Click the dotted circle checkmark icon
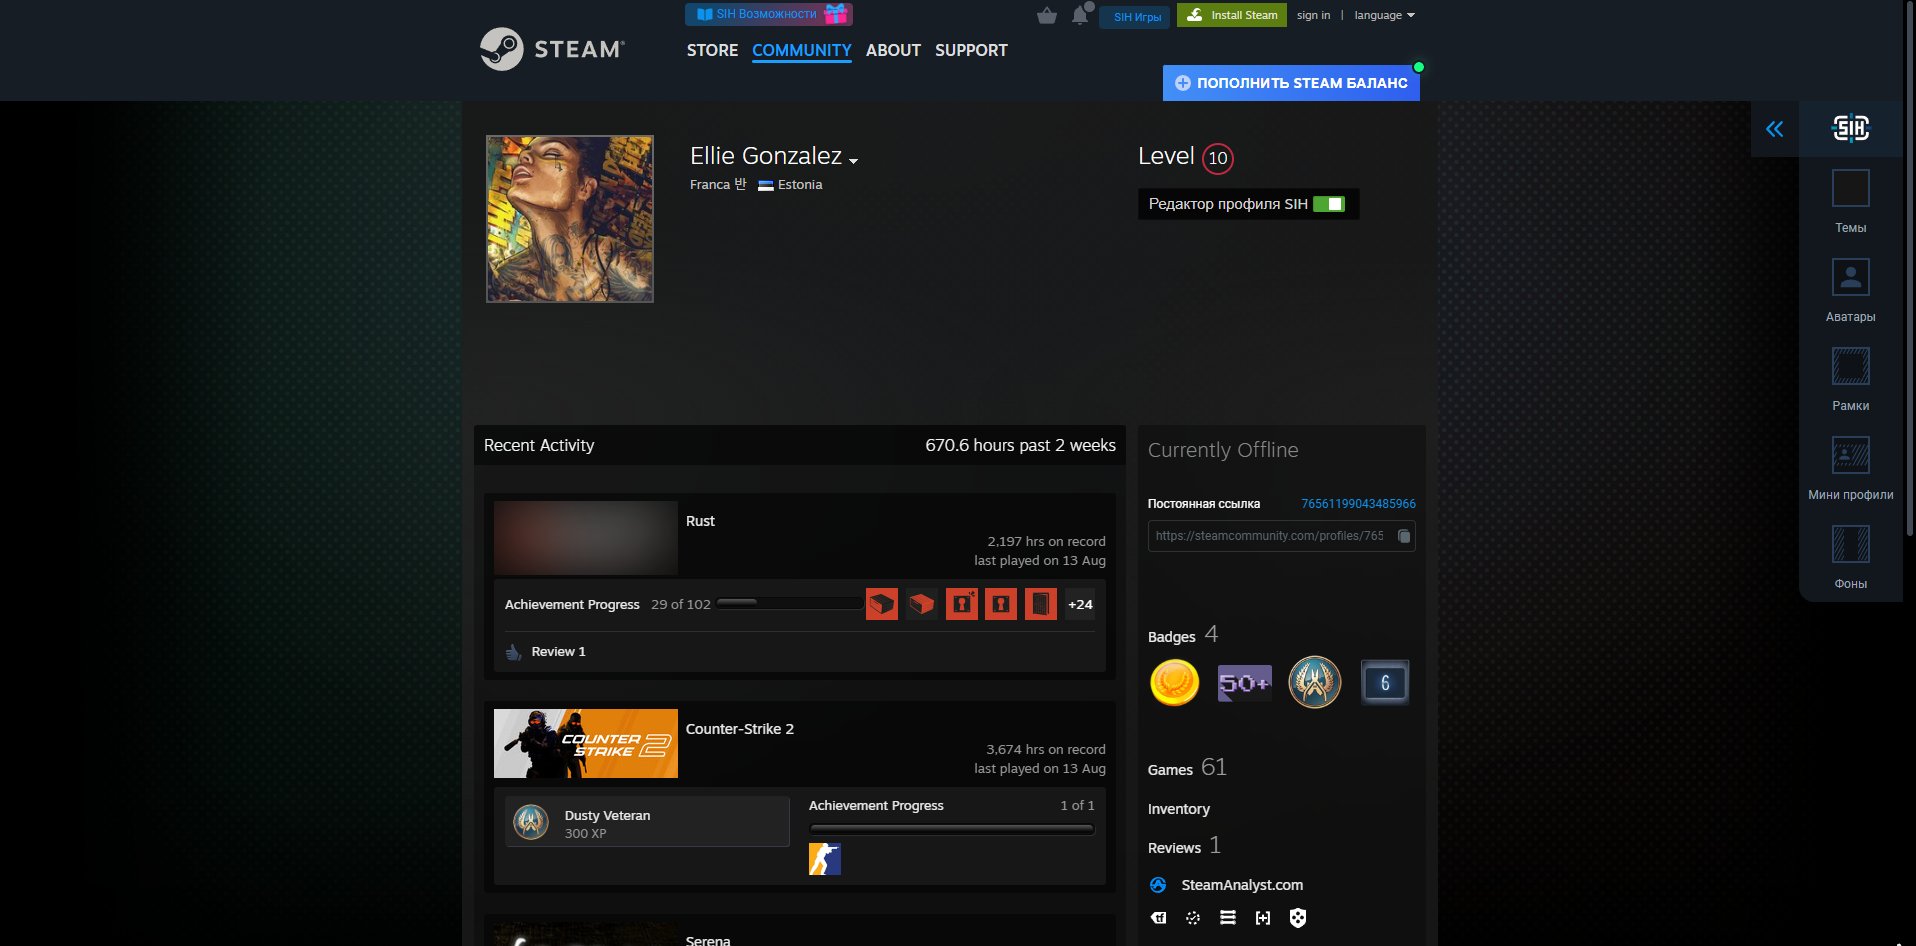The image size is (1916, 946). [x=1193, y=918]
